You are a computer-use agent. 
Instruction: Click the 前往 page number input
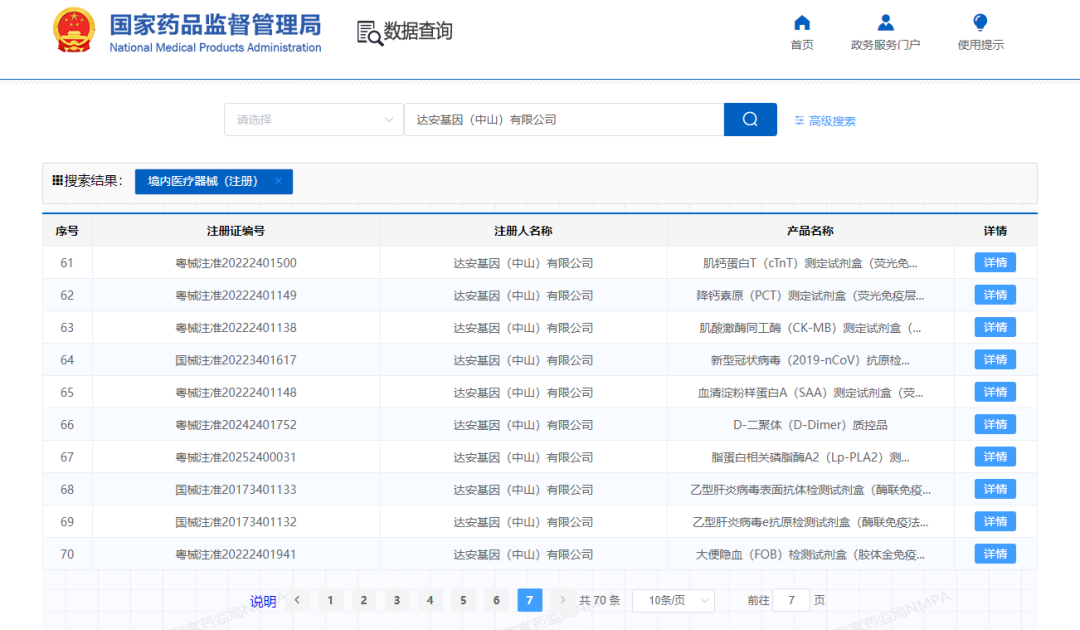pyautogui.click(x=791, y=600)
